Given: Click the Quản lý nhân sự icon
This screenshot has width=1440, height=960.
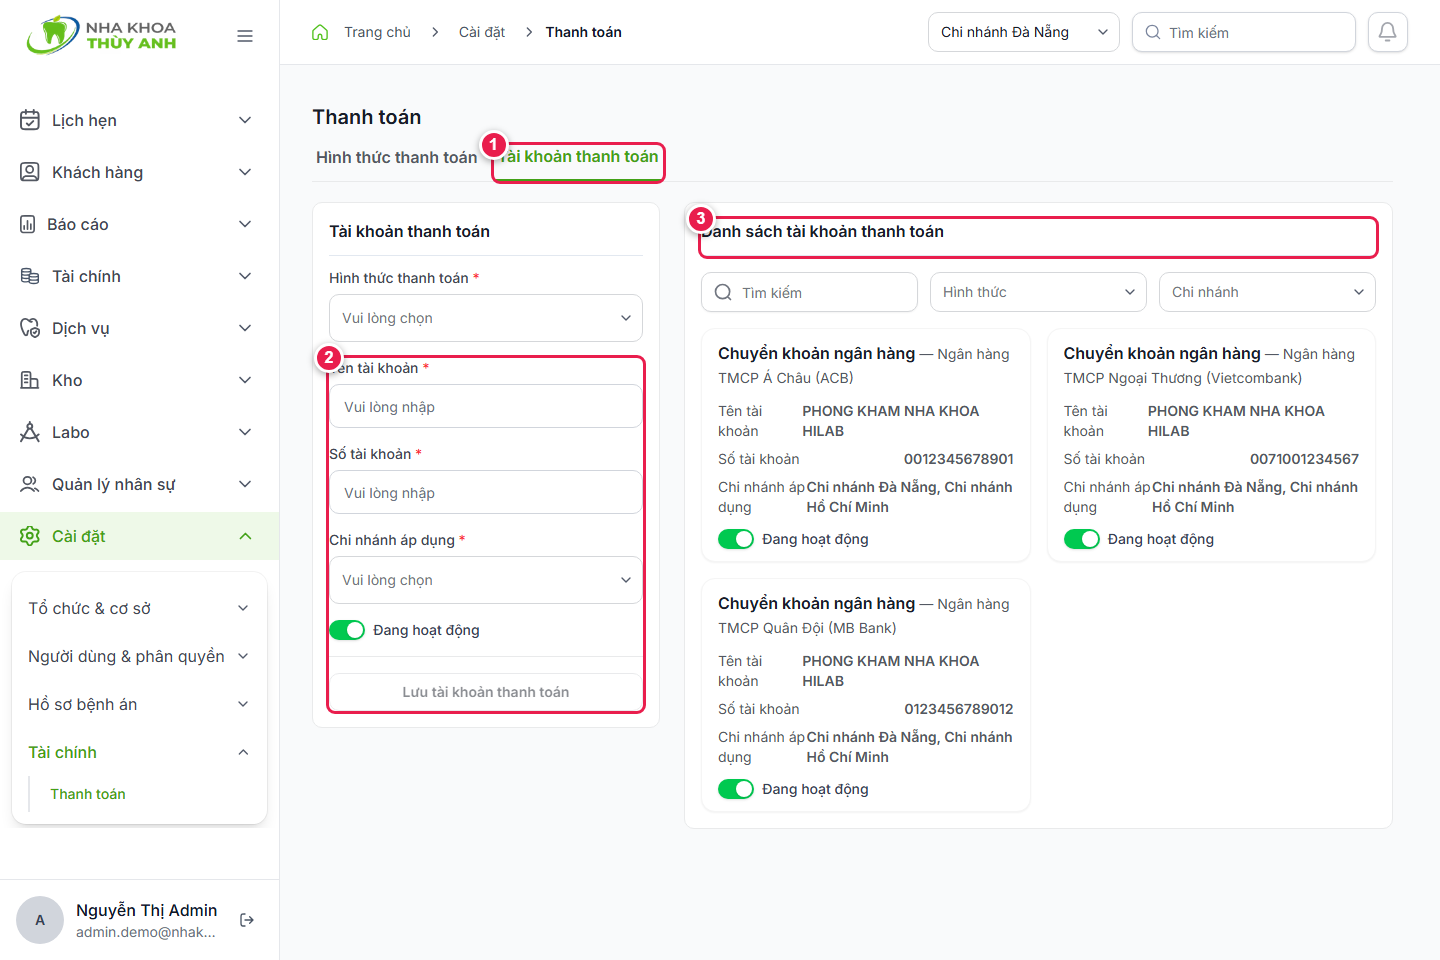Looking at the screenshot, I should click(30, 484).
